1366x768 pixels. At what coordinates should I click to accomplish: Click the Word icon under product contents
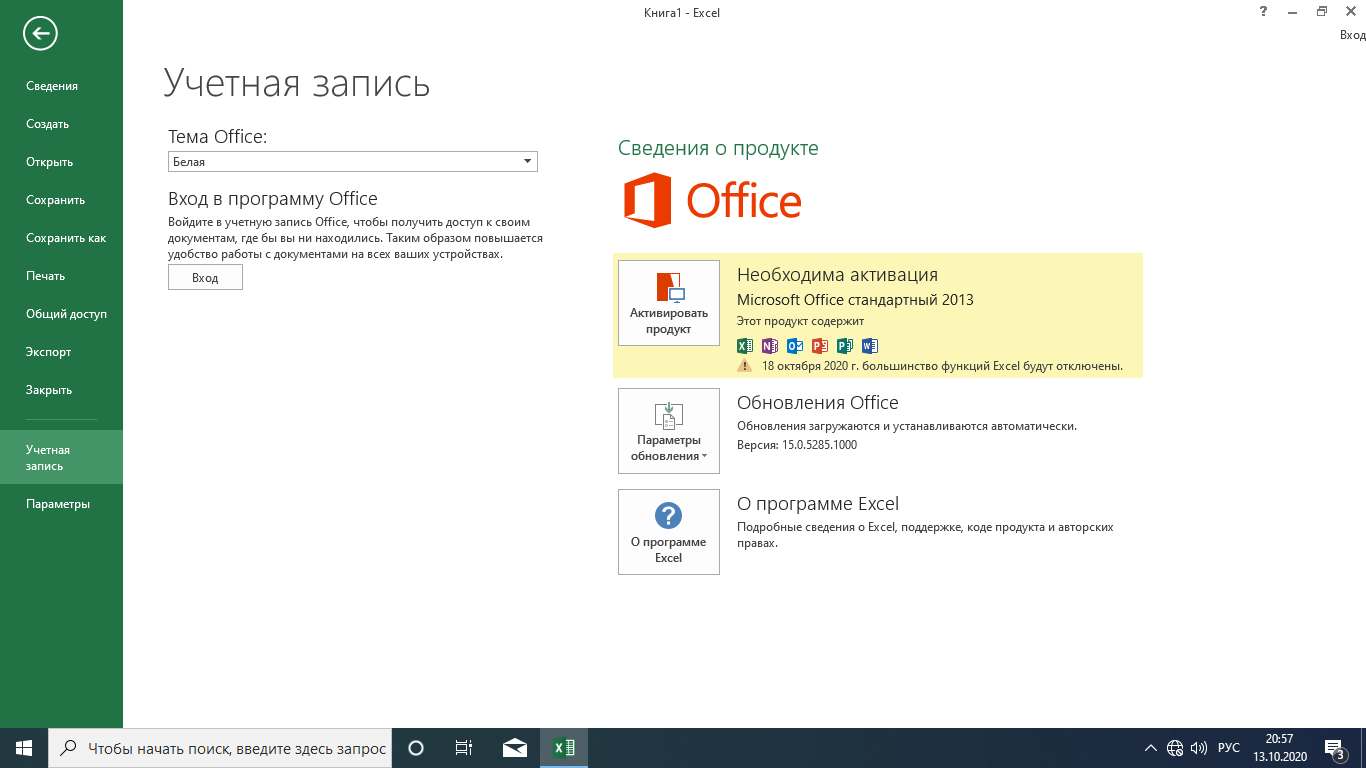pos(870,346)
